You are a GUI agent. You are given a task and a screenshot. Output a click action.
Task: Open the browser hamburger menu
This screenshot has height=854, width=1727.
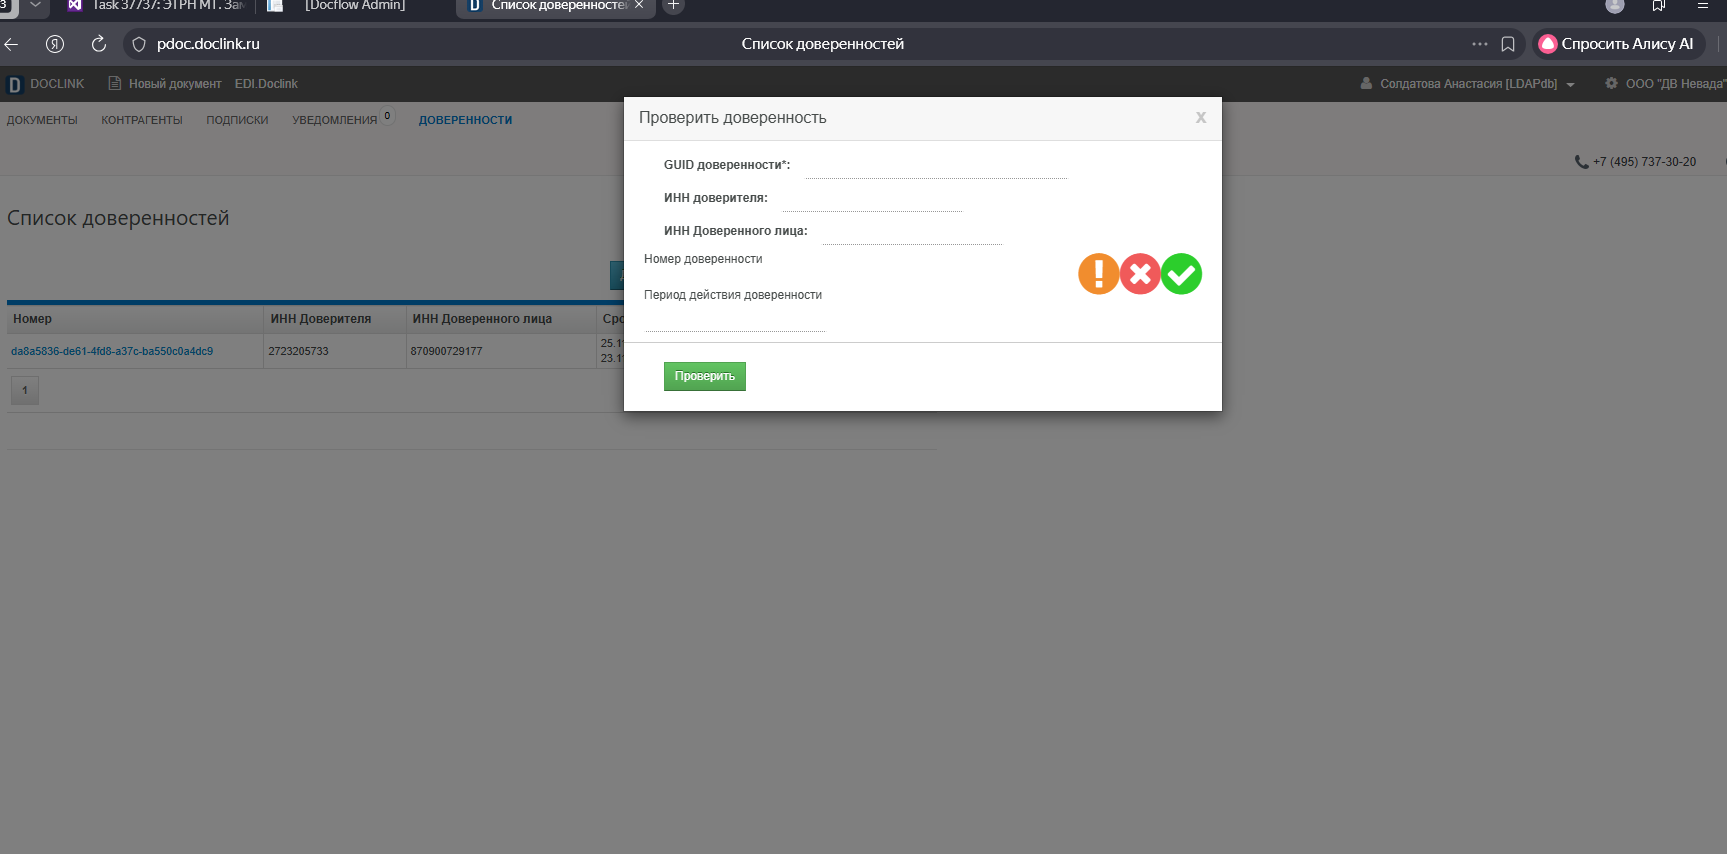click(1703, 5)
